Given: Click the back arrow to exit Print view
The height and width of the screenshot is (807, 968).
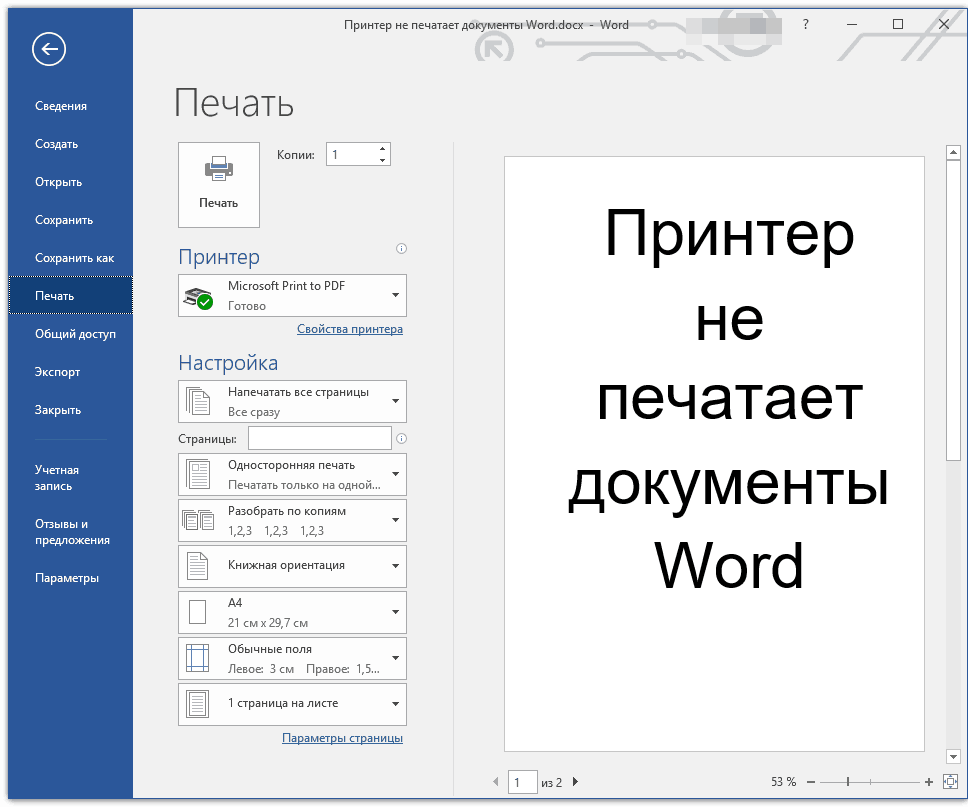Looking at the screenshot, I should coord(48,49).
